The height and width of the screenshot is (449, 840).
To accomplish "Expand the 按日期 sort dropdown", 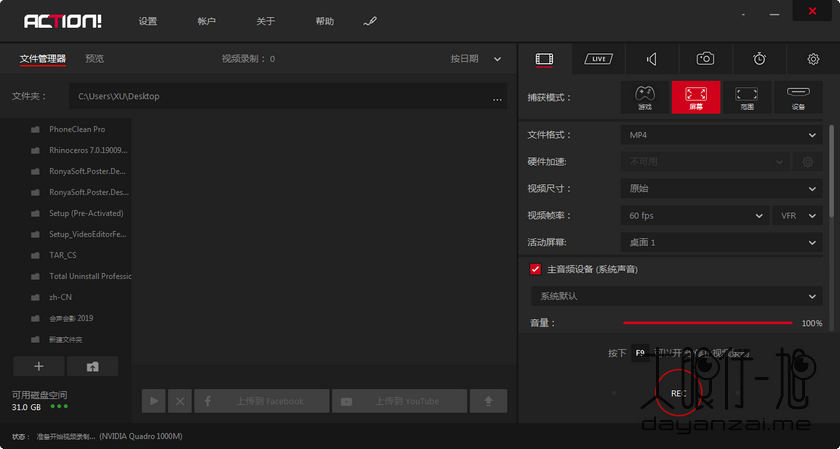I will point(476,59).
